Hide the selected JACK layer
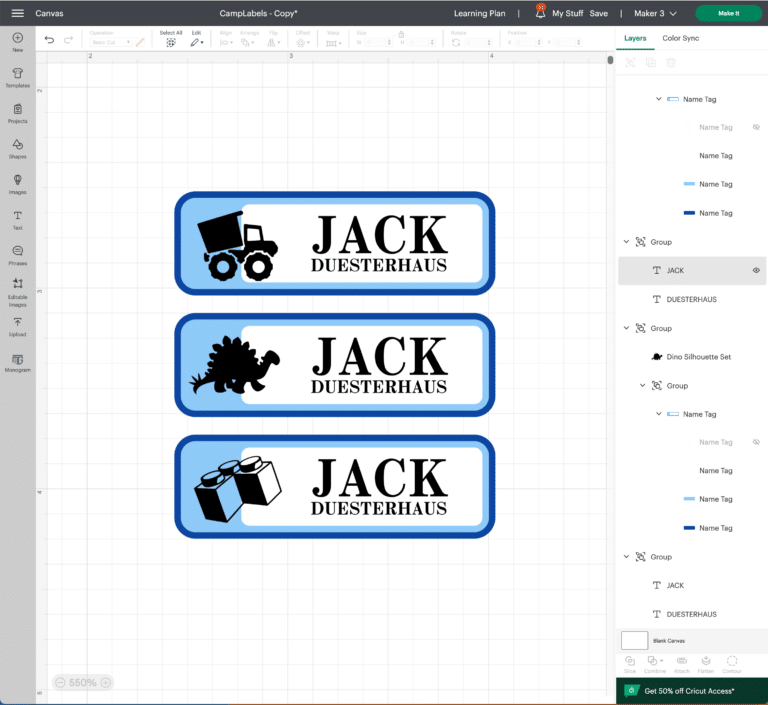The image size is (768, 705). (756, 270)
